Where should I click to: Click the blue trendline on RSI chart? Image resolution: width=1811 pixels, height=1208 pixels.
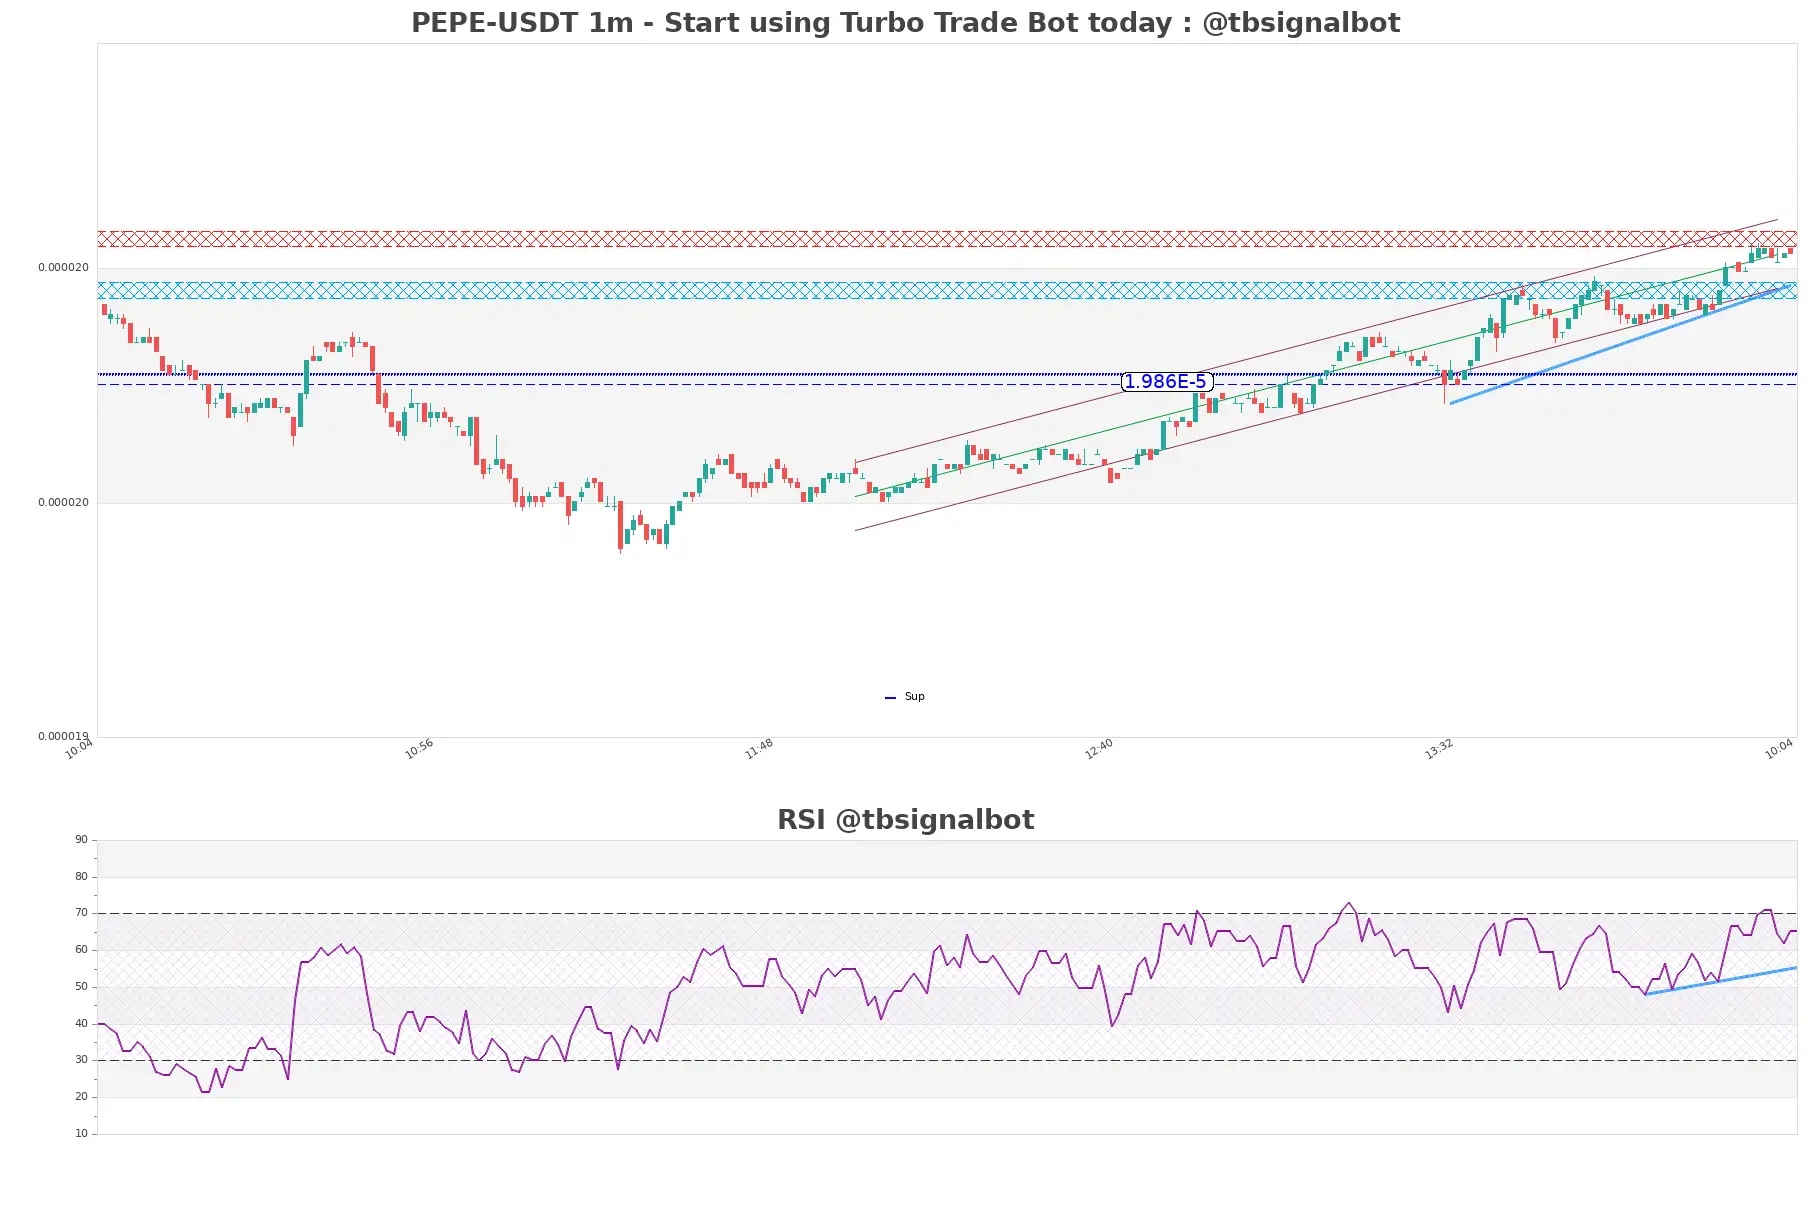click(1720, 981)
